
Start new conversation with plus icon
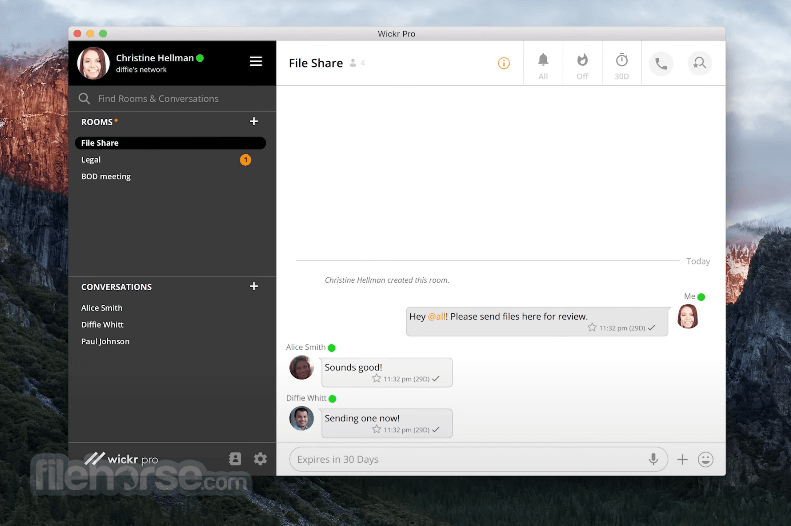point(254,286)
